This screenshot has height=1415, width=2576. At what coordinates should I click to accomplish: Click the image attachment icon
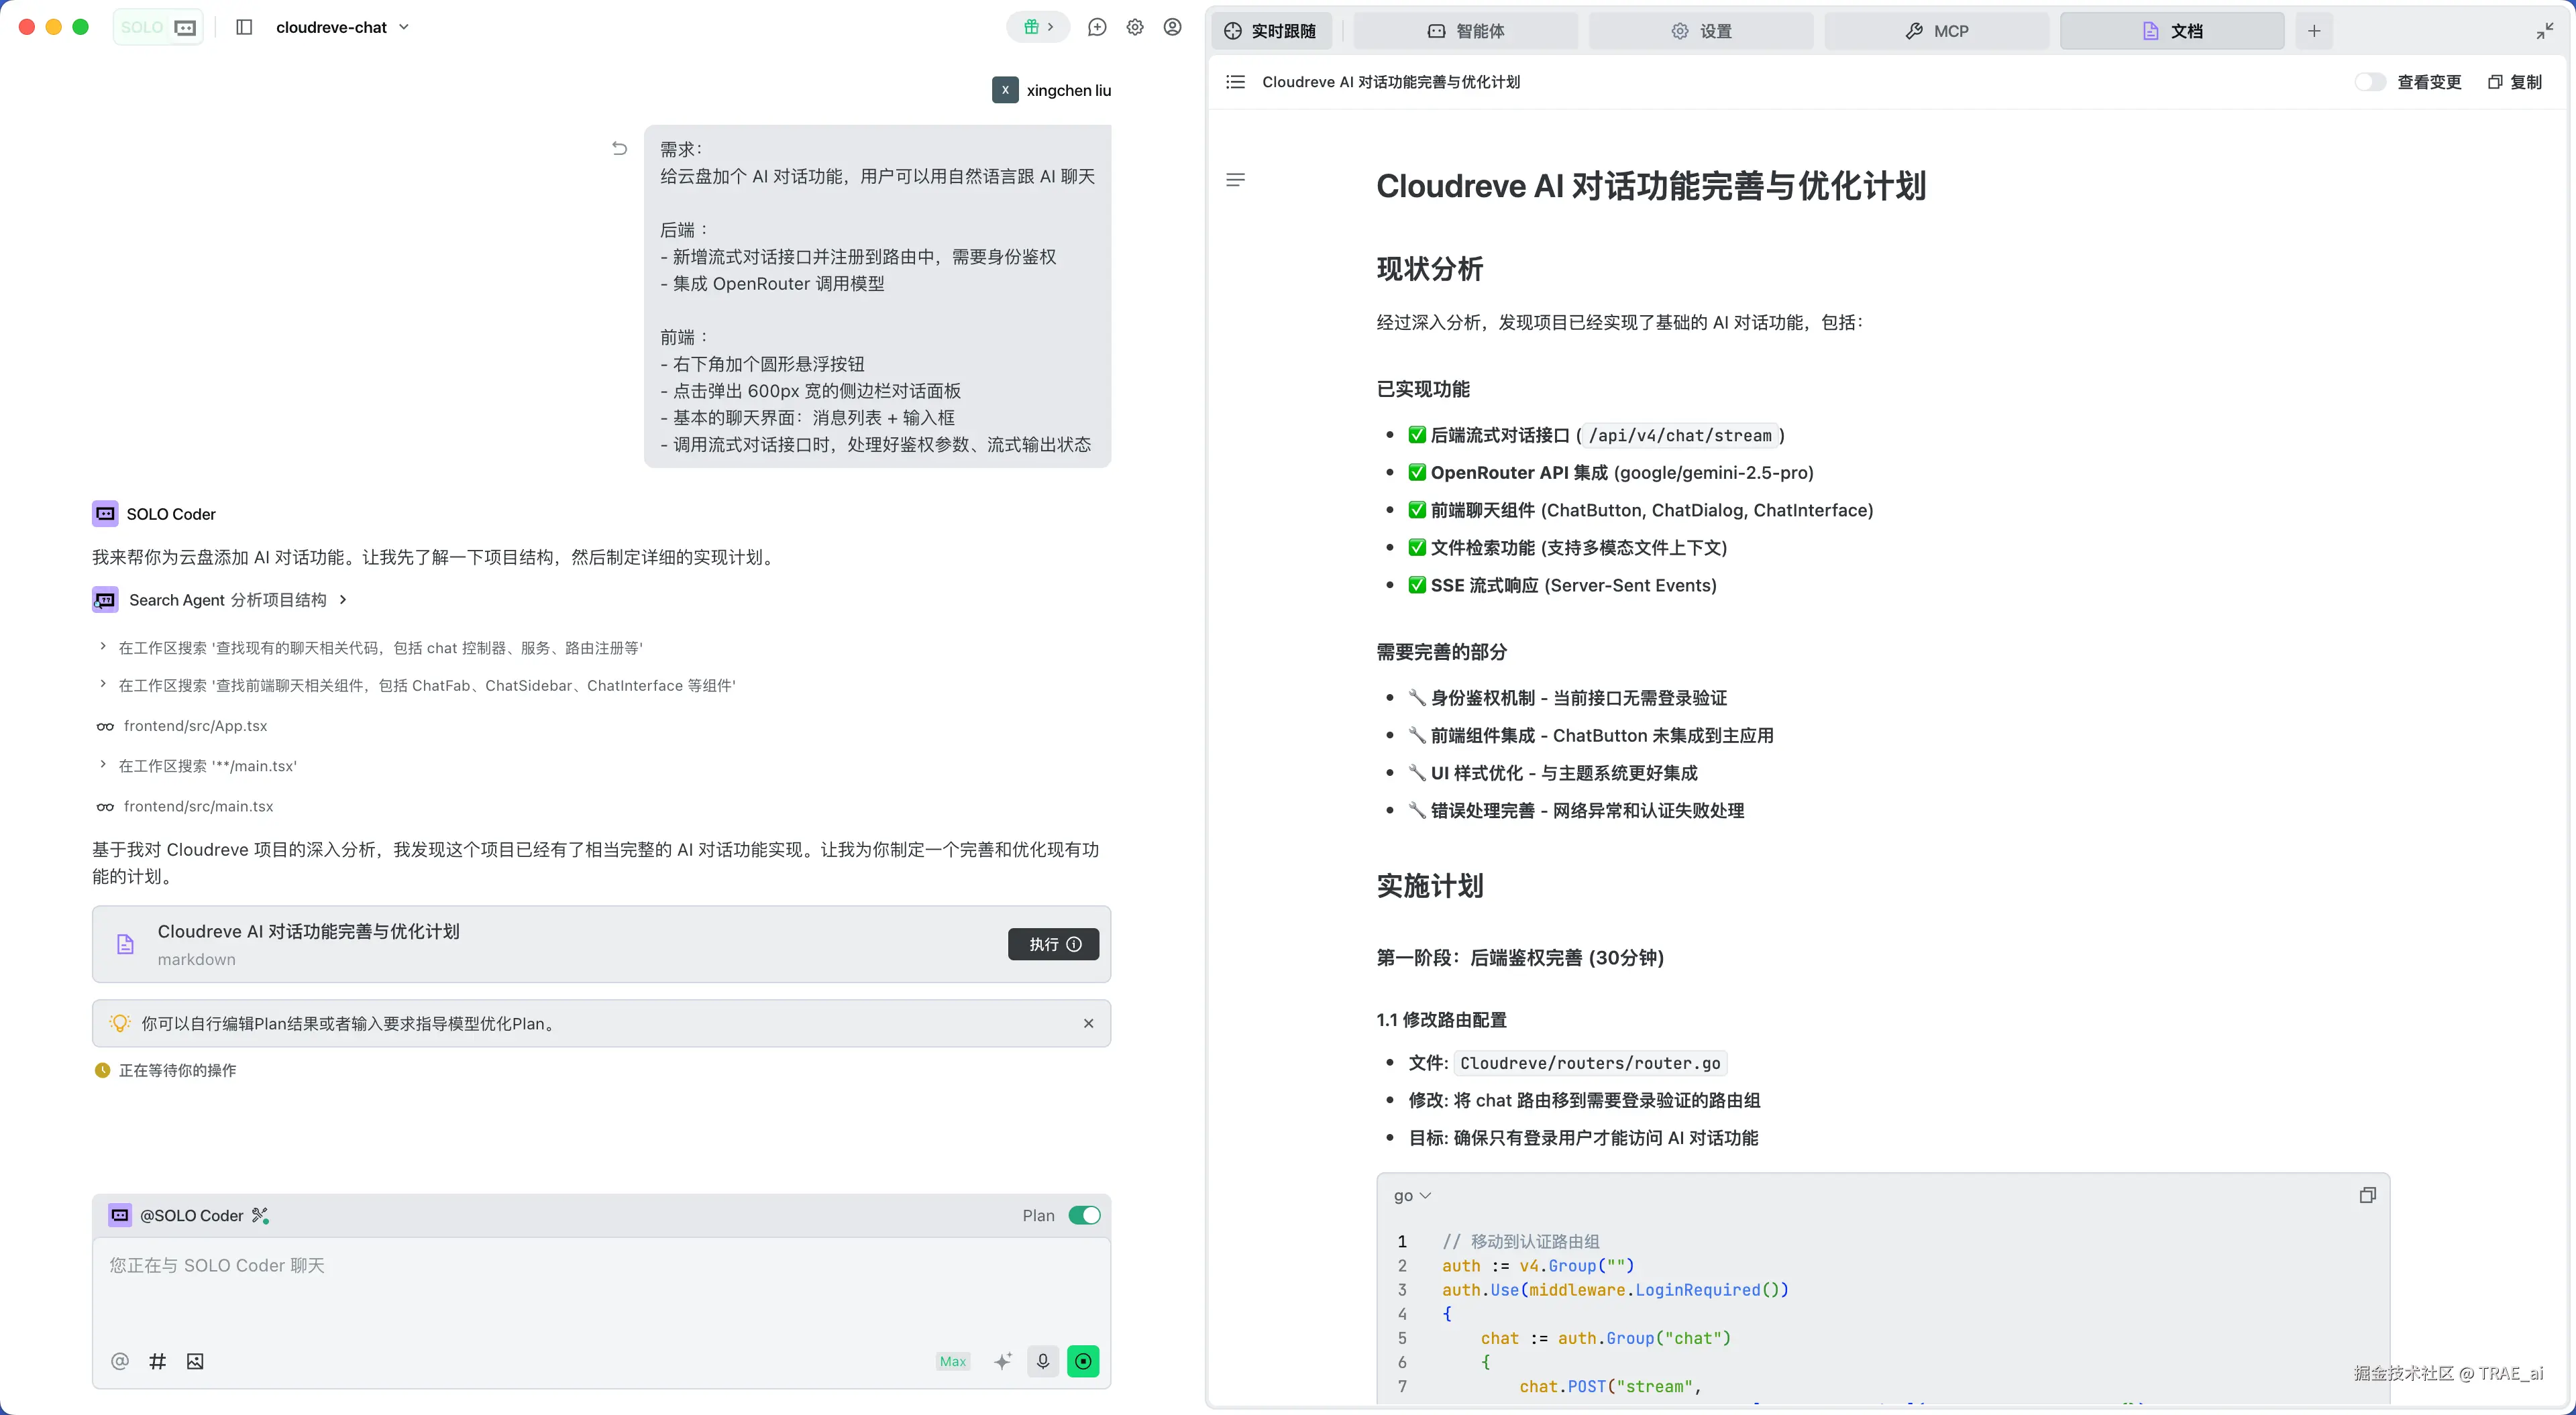pyautogui.click(x=195, y=1361)
